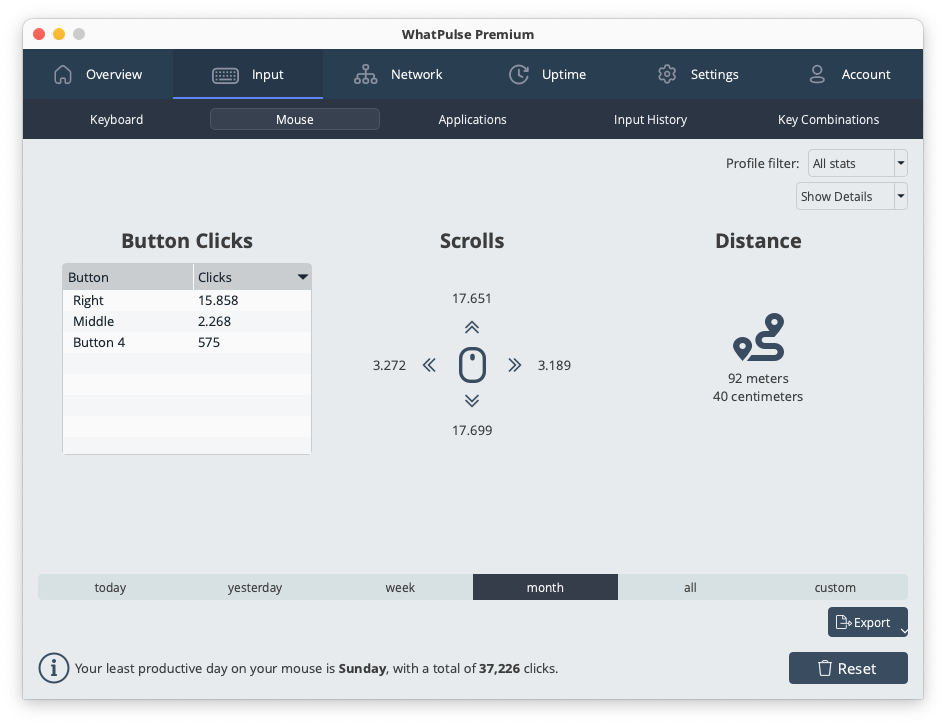This screenshot has height=726, width=946.
Task: Select the Overview home icon
Action: coord(63,74)
